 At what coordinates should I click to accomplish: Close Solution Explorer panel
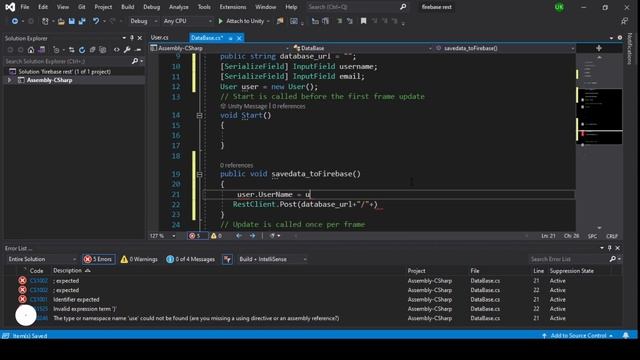point(140,38)
